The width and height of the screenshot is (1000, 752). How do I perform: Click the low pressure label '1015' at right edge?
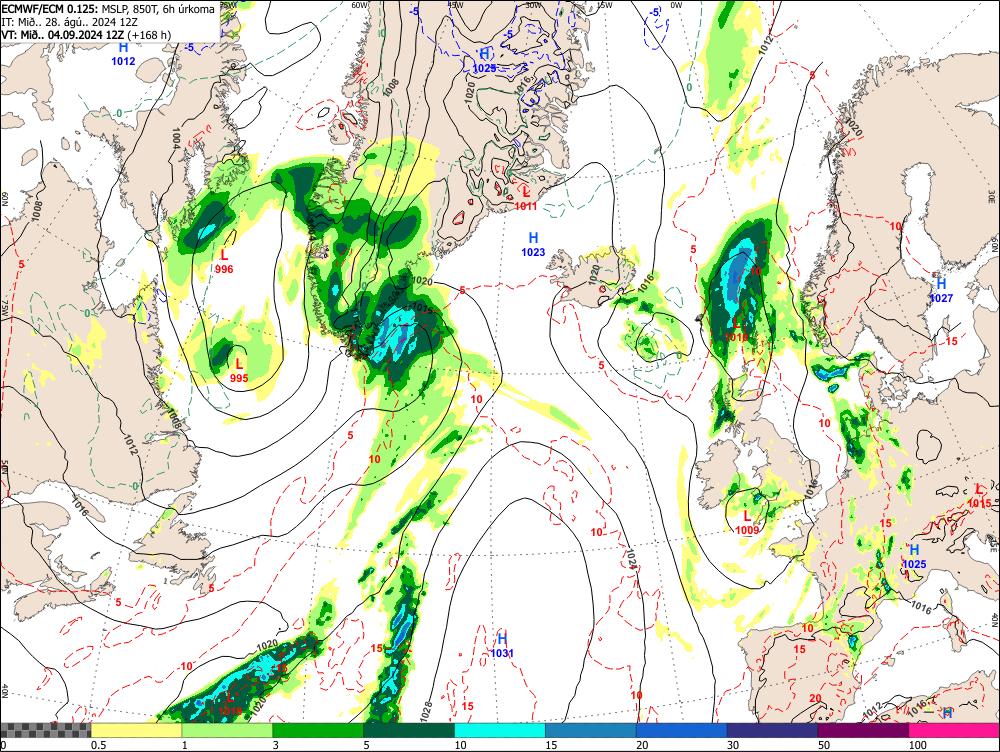[979, 503]
